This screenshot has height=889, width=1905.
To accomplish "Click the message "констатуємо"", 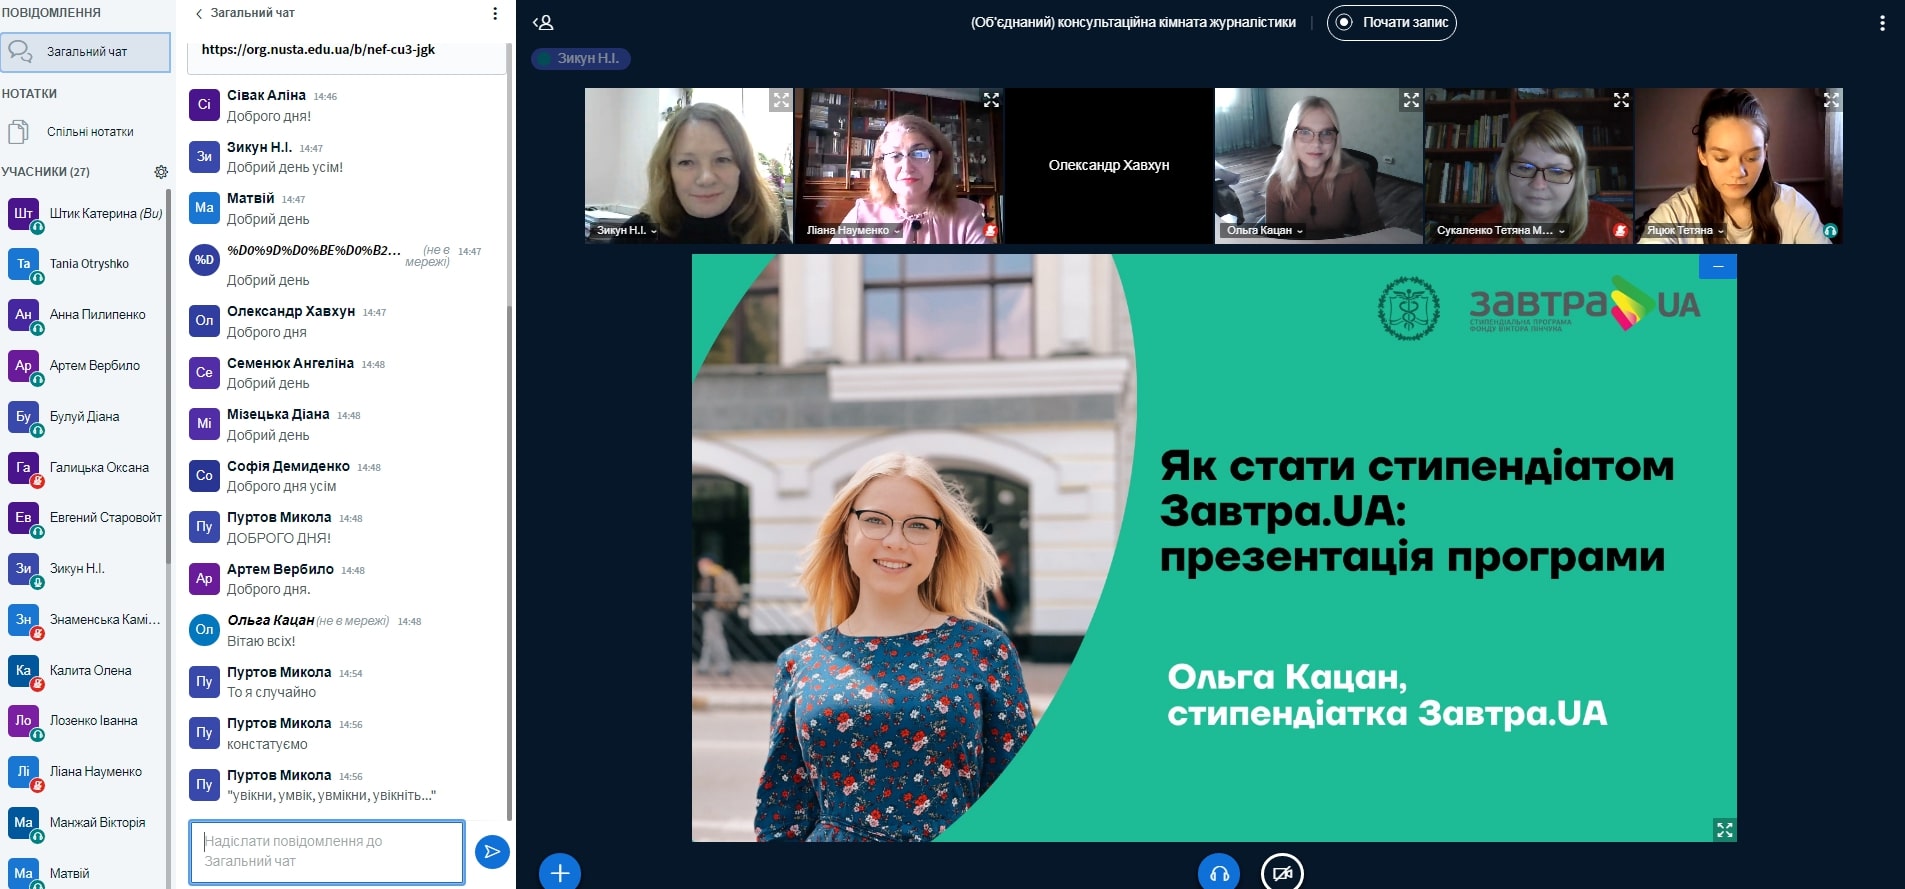I will click(x=267, y=744).
